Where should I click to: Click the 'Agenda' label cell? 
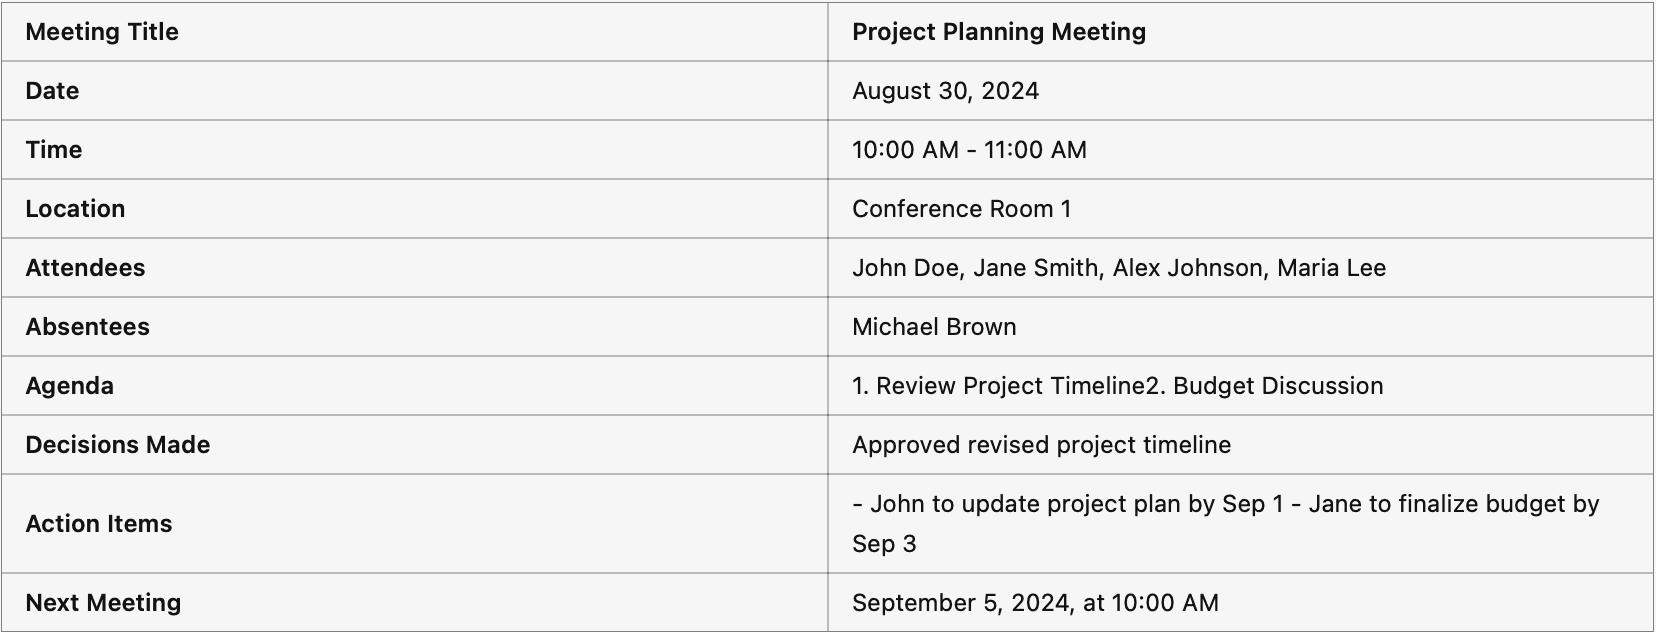click(x=414, y=386)
